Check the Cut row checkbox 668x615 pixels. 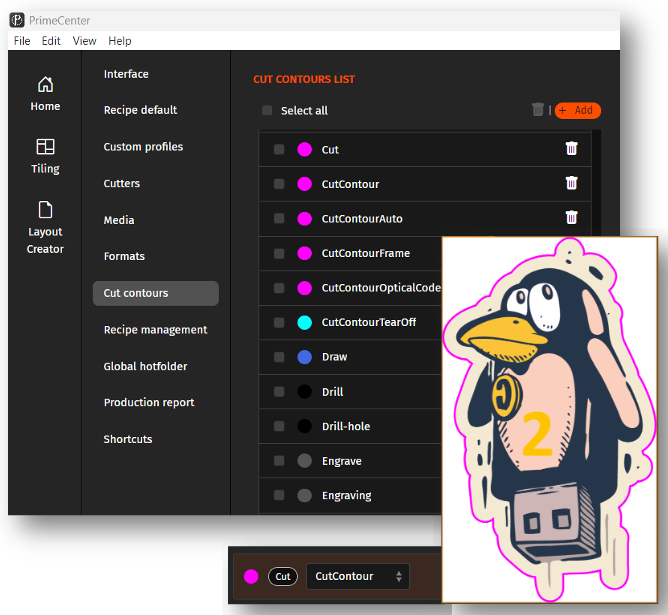(x=279, y=149)
